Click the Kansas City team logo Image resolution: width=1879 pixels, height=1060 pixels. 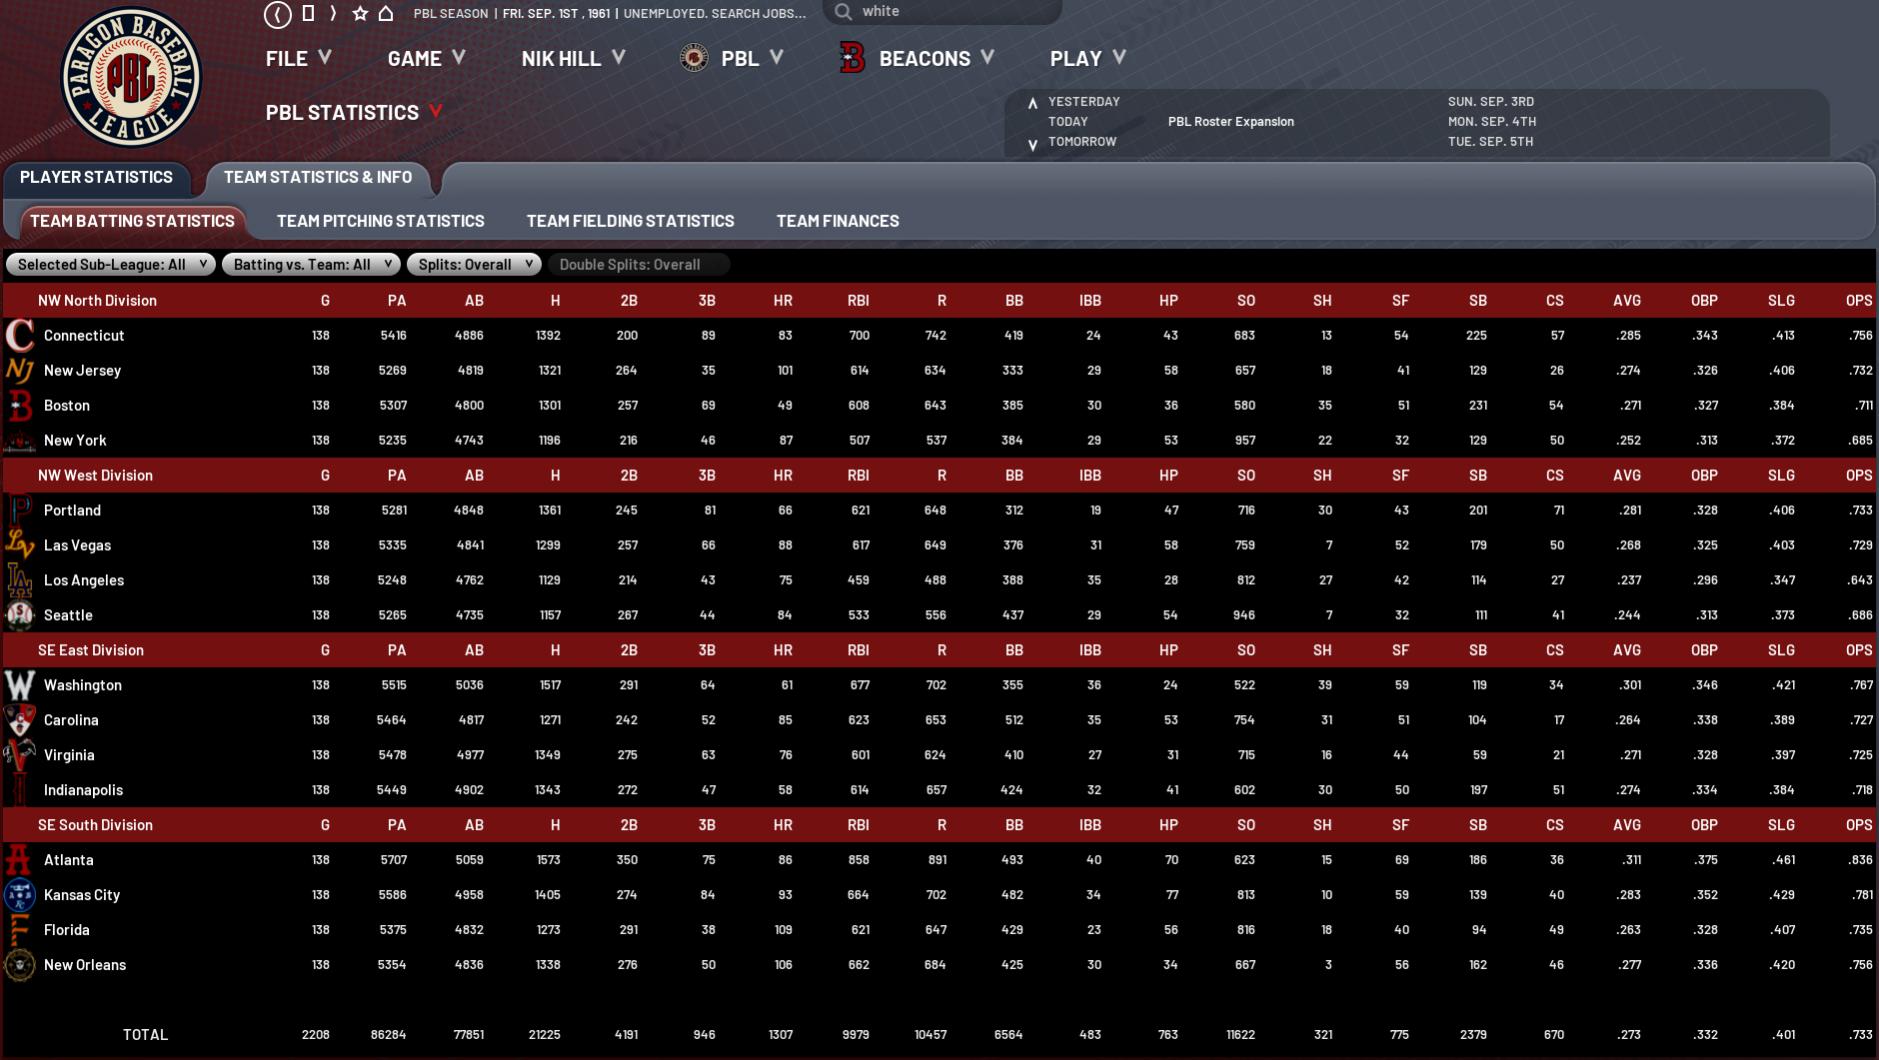coord(19,895)
